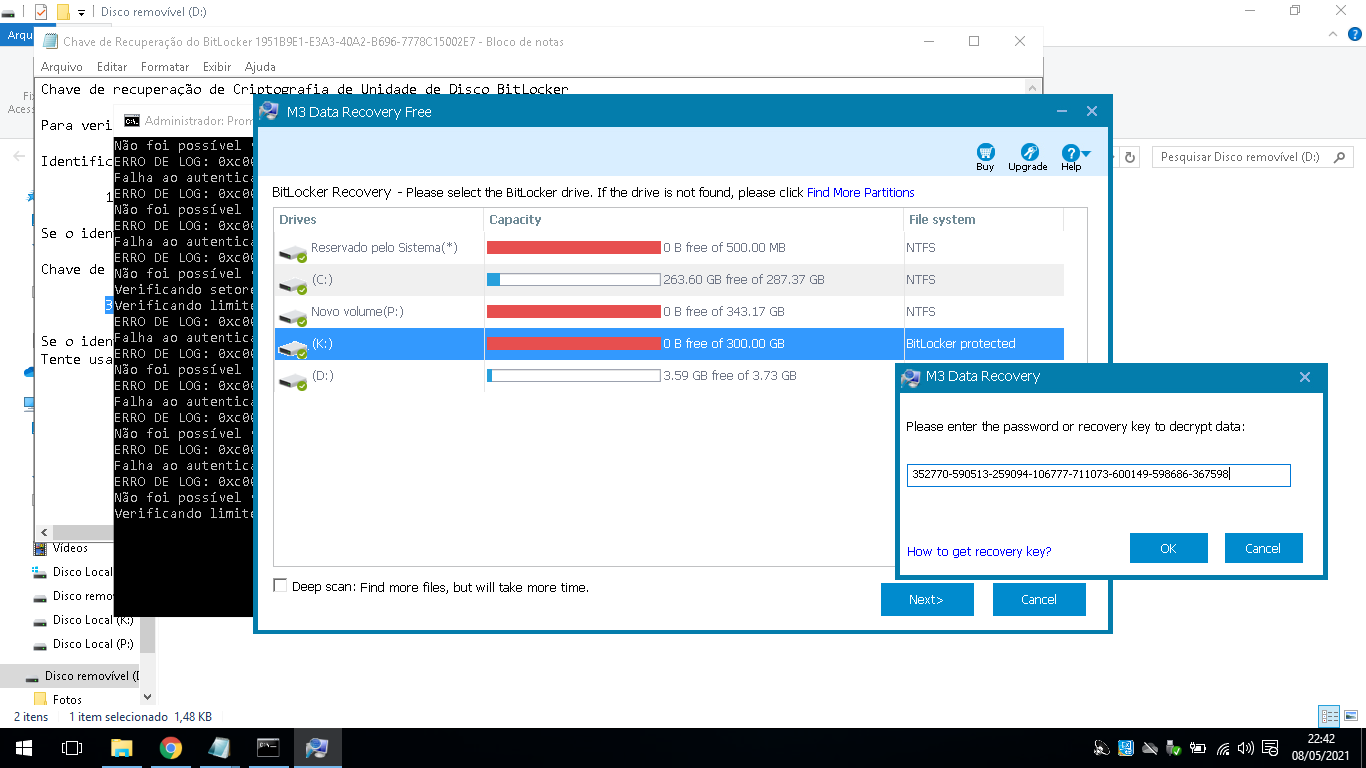This screenshot has width=1366, height=768.
Task: Click the Notepad title bar icon
Action: (x=49, y=41)
